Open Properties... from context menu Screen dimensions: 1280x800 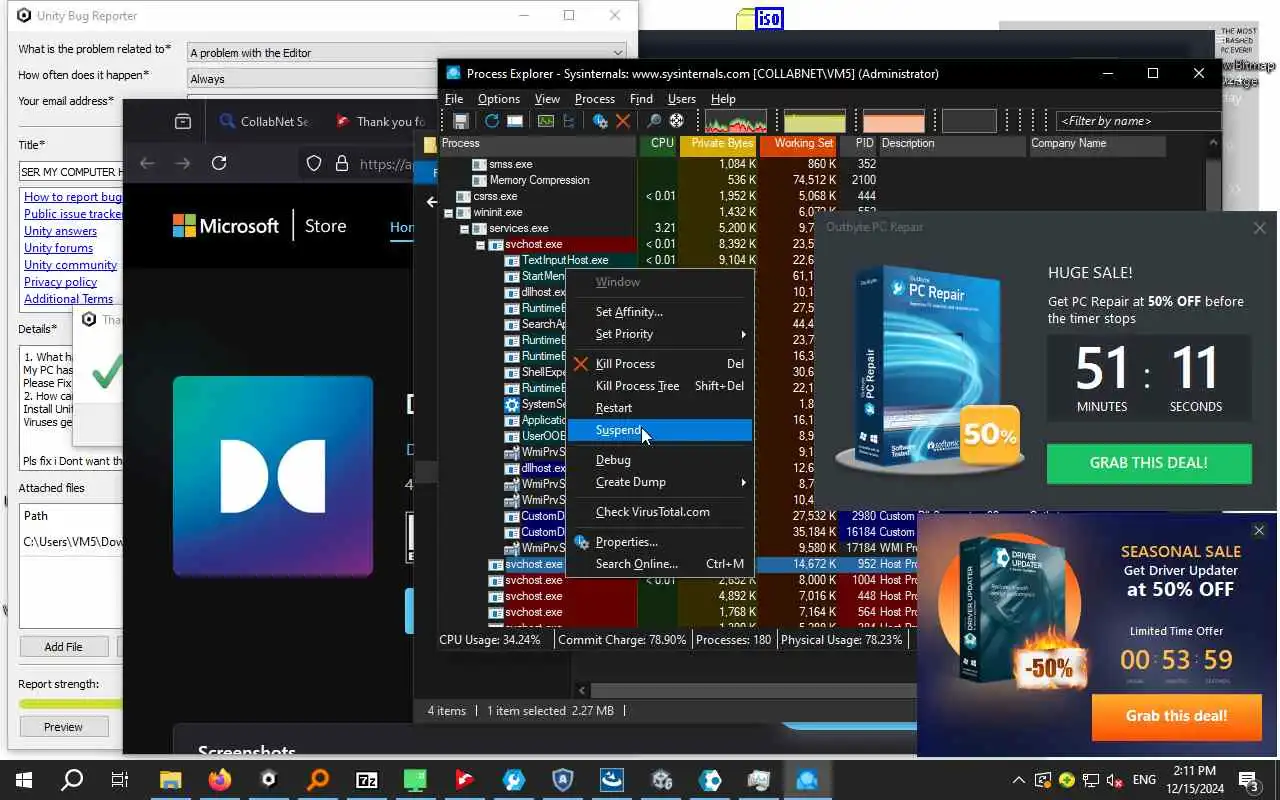point(660,542)
